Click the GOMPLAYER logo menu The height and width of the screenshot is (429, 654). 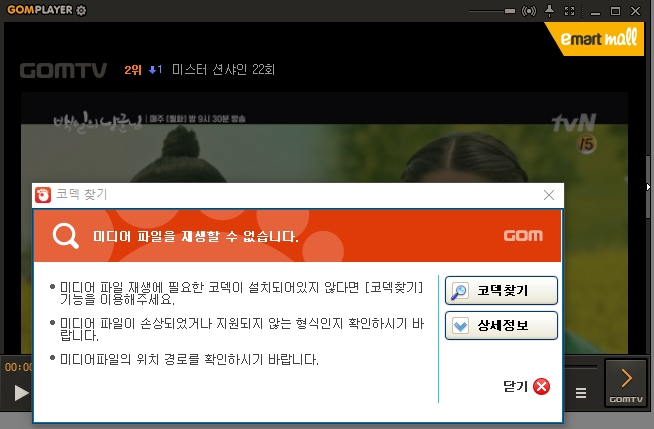[40, 10]
